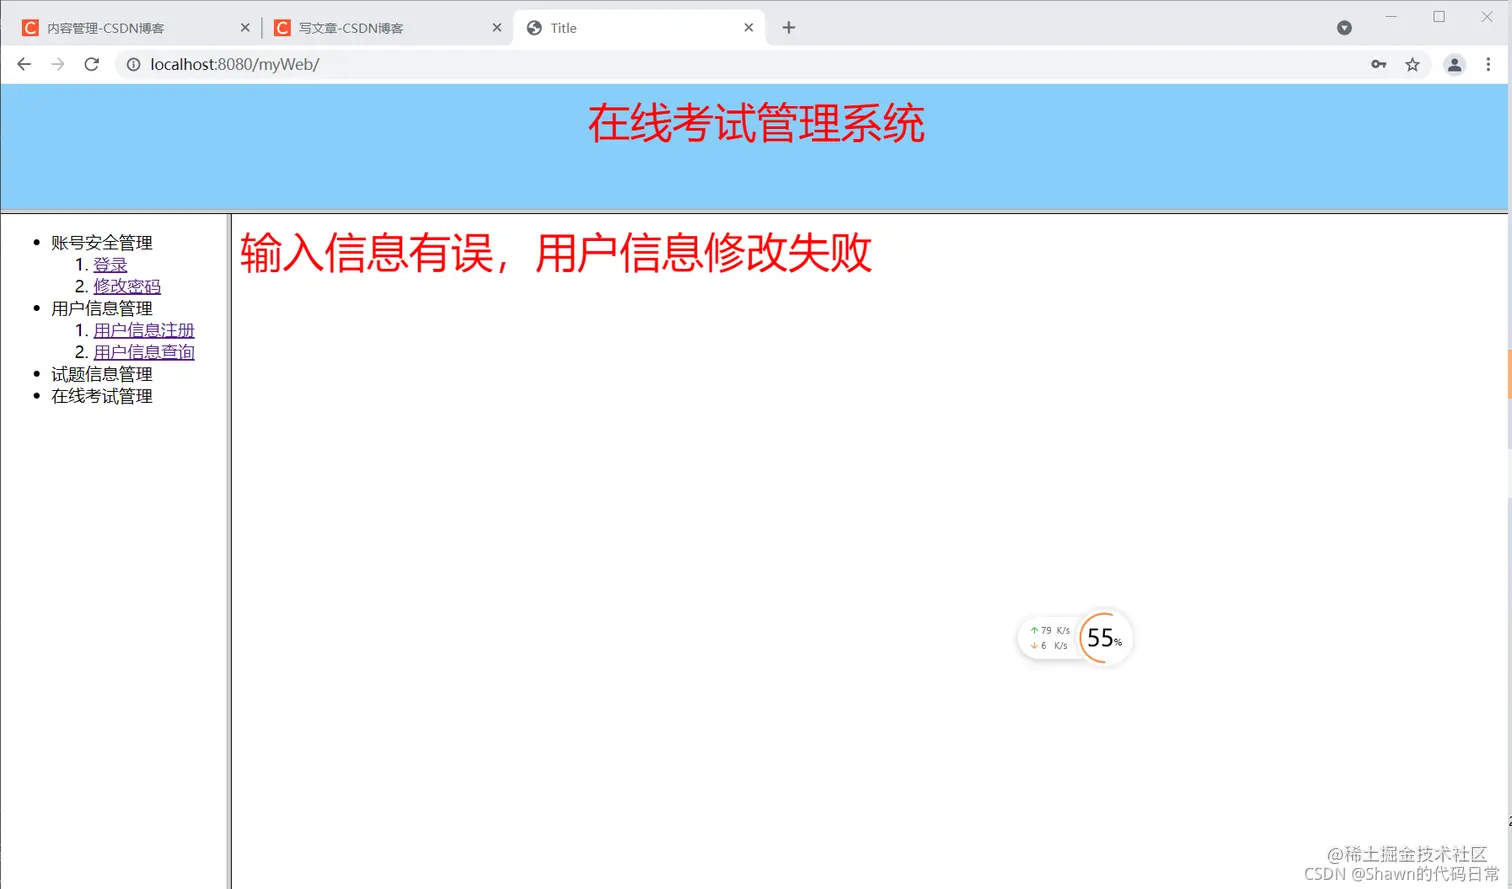Open the saved passwords key icon
1512x889 pixels.
1378,63
